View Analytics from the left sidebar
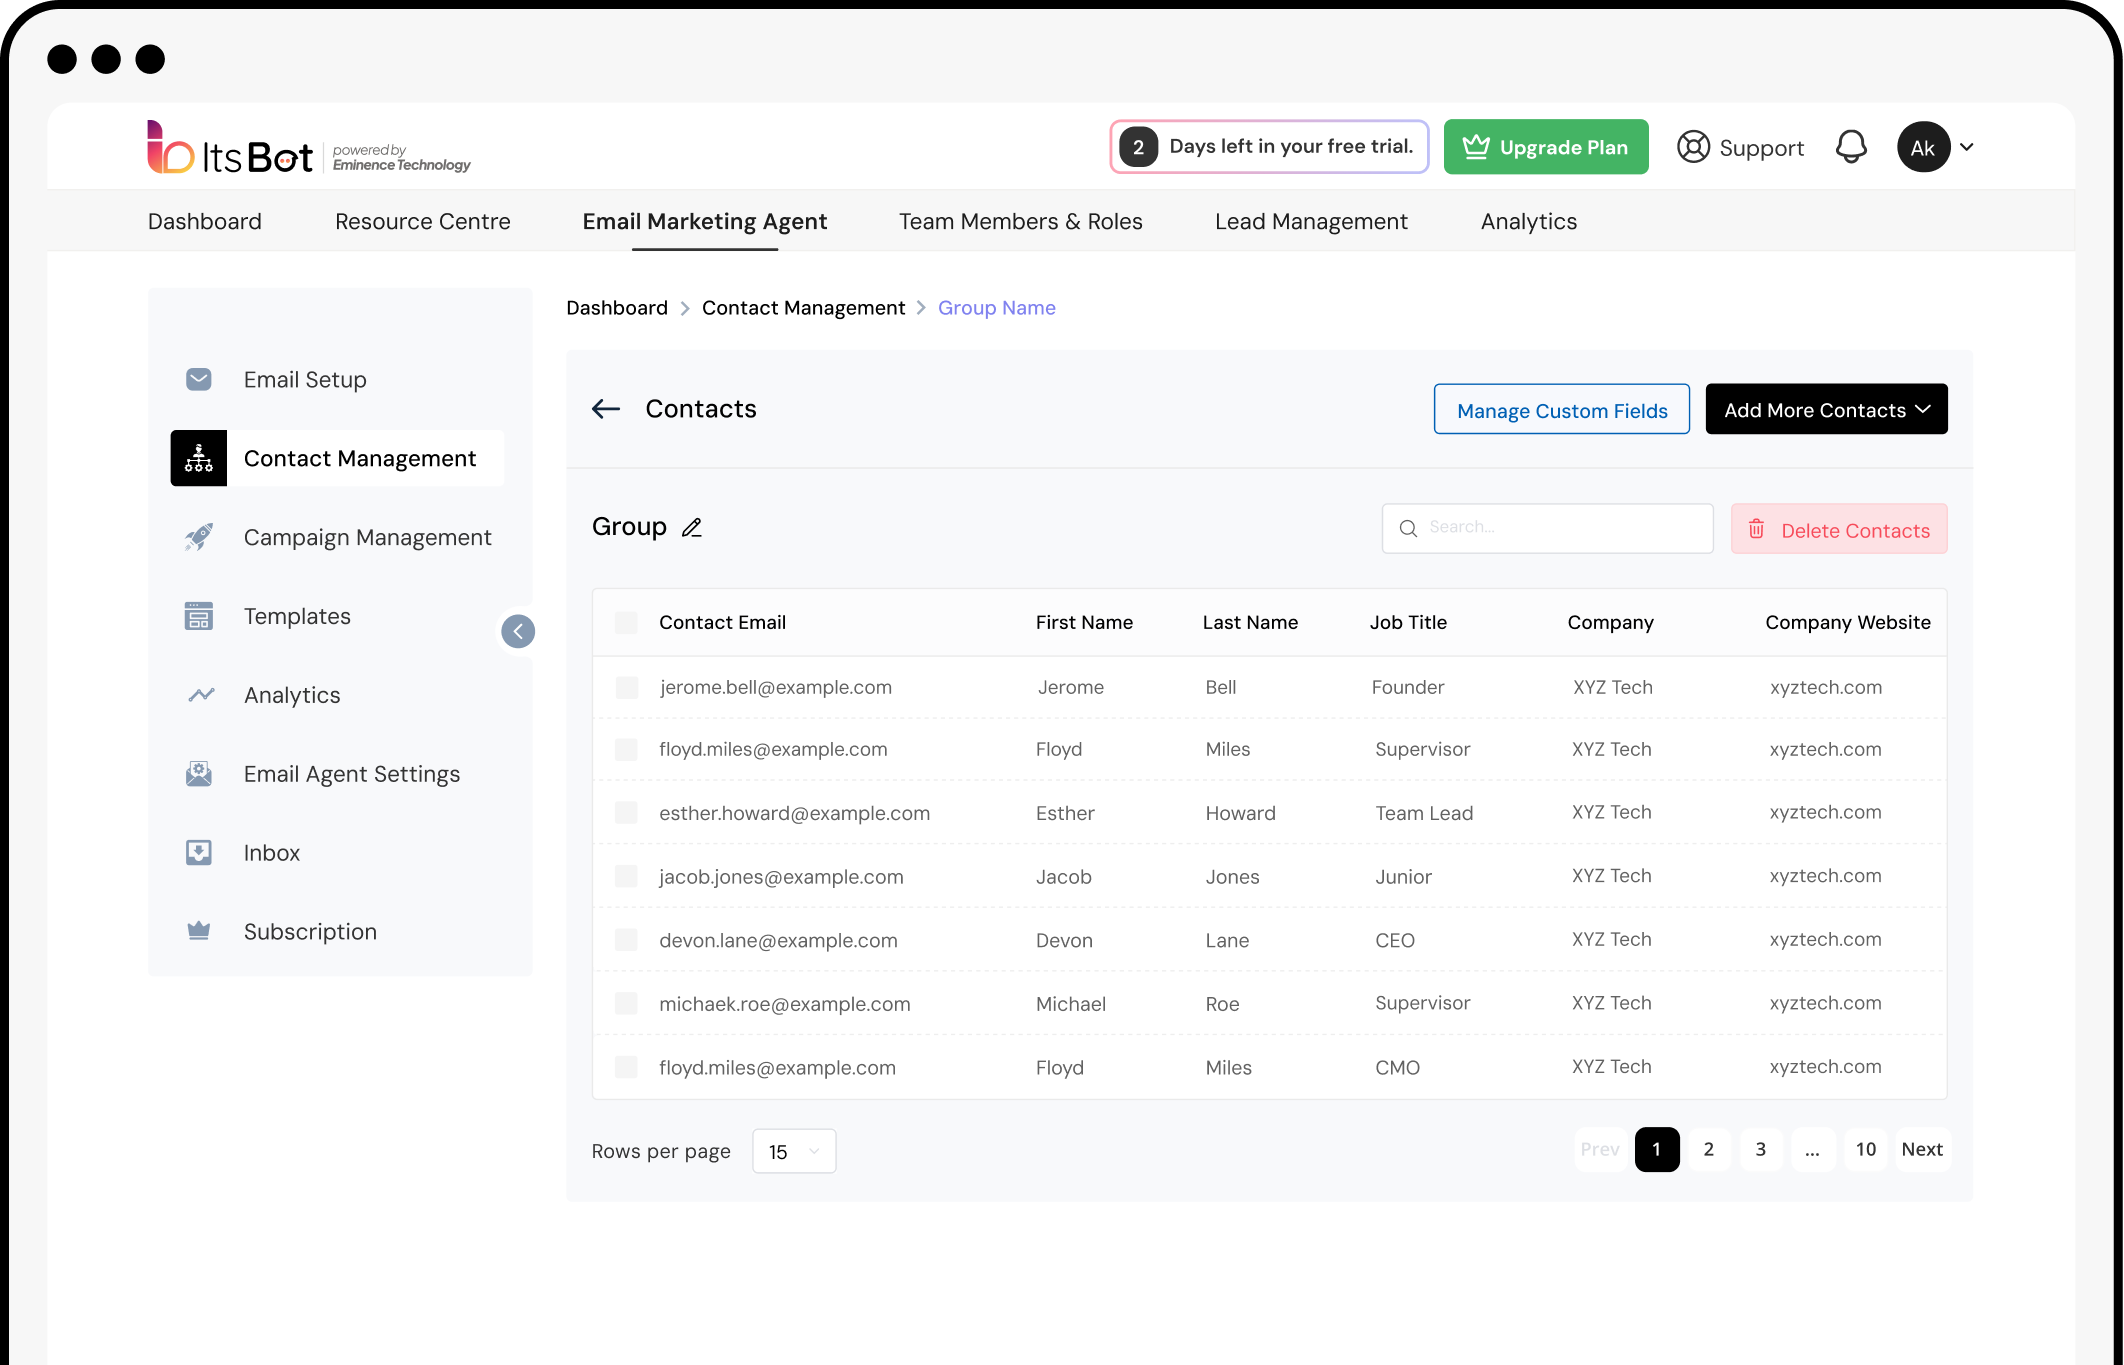Screen dimensions: 2124x1365 coord(291,694)
